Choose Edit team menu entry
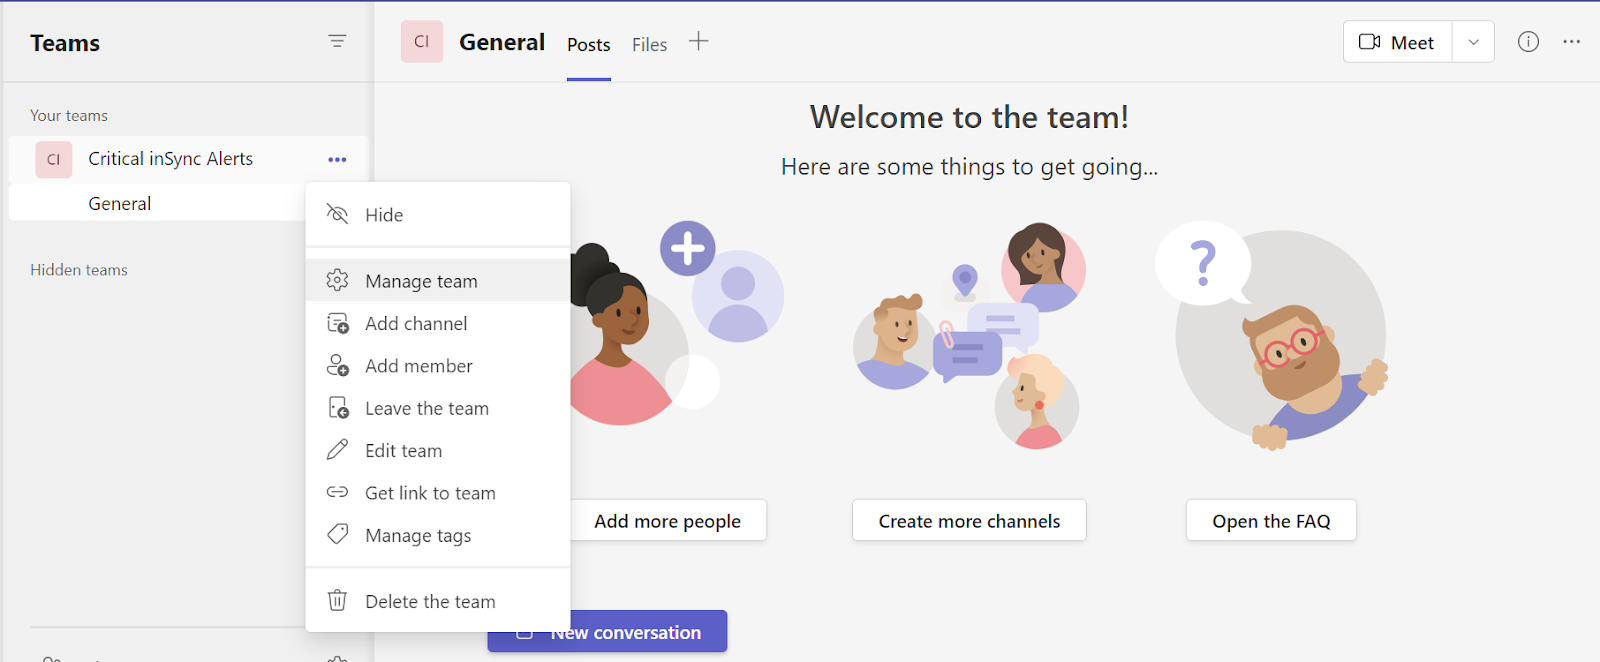The height and width of the screenshot is (662, 1600). point(438,451)
